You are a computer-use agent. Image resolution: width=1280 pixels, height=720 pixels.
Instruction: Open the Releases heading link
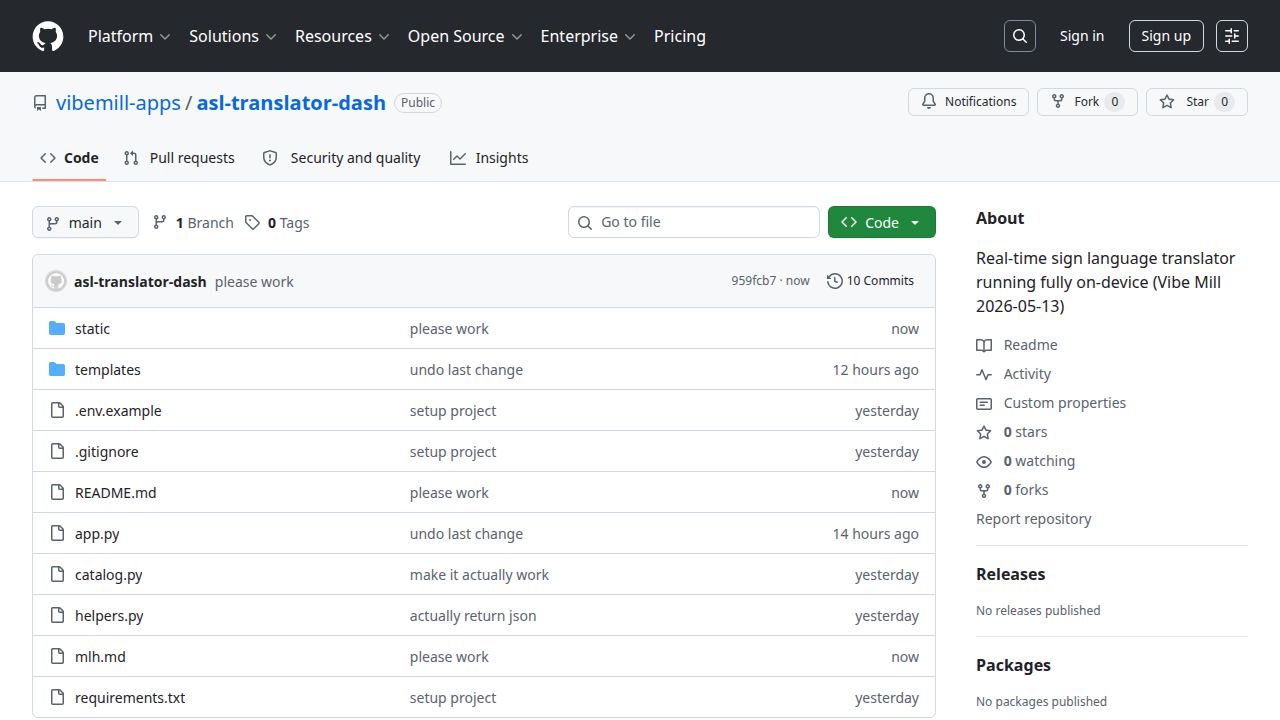[x=1010, y=574]
